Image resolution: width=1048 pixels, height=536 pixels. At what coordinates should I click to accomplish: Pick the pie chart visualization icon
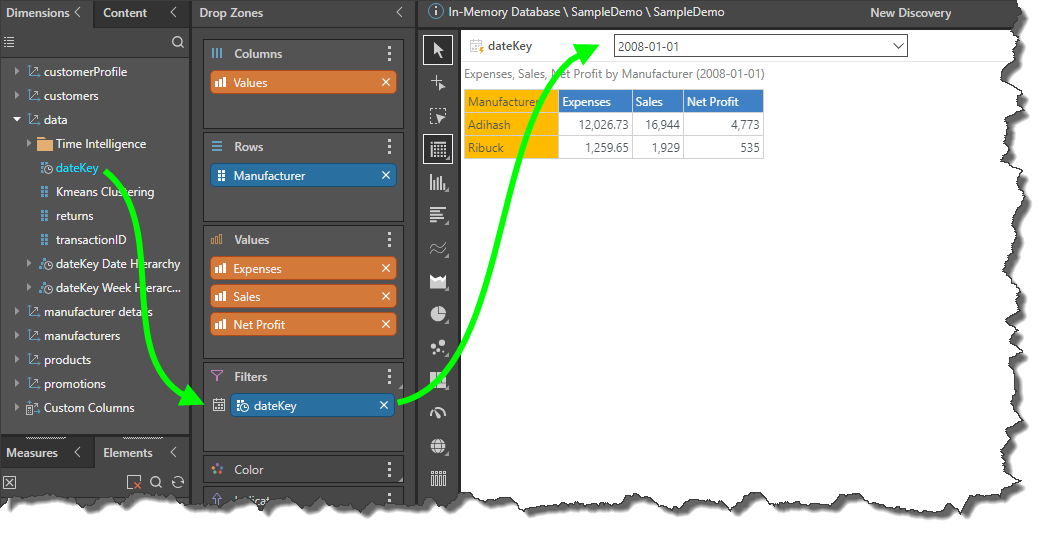437,314
